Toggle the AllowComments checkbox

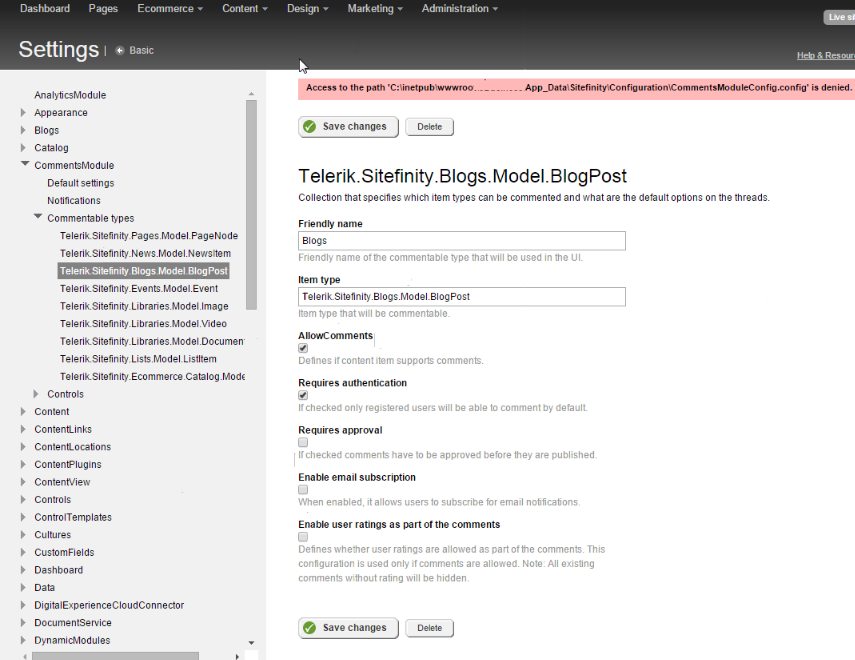coord(303,348)
